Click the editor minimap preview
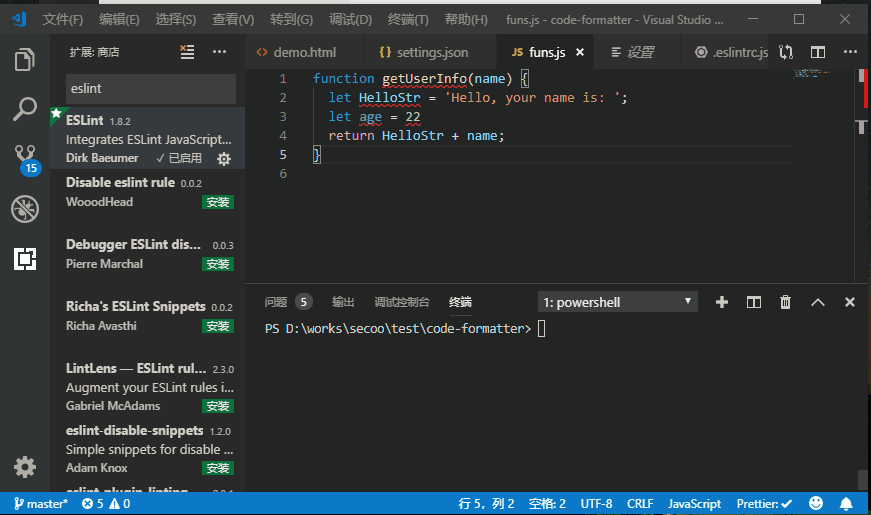The image size is (871, 515). (x=813, y=73)
